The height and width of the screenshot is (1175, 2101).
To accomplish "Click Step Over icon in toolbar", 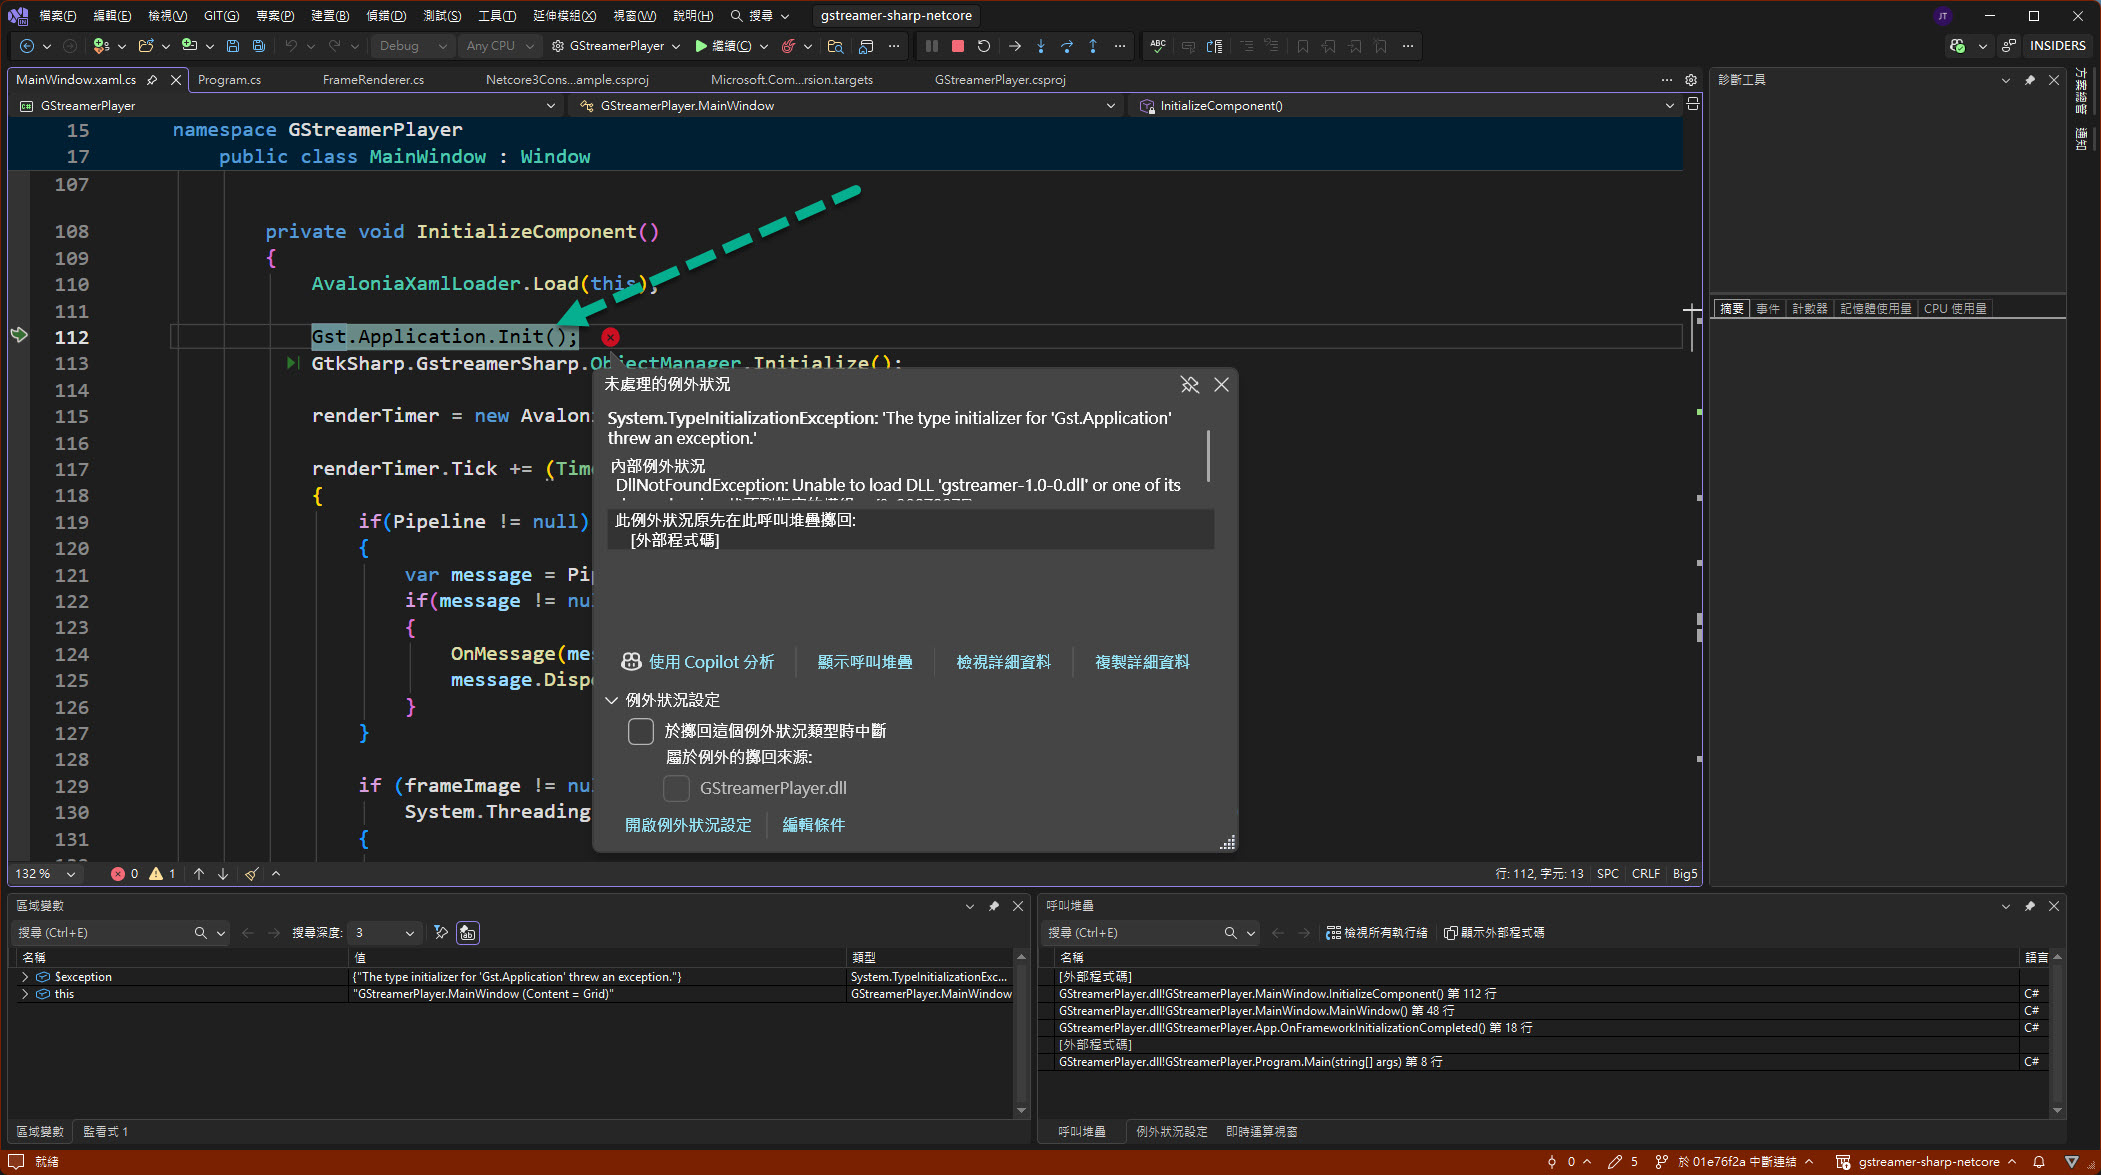I will point(1067,46).
